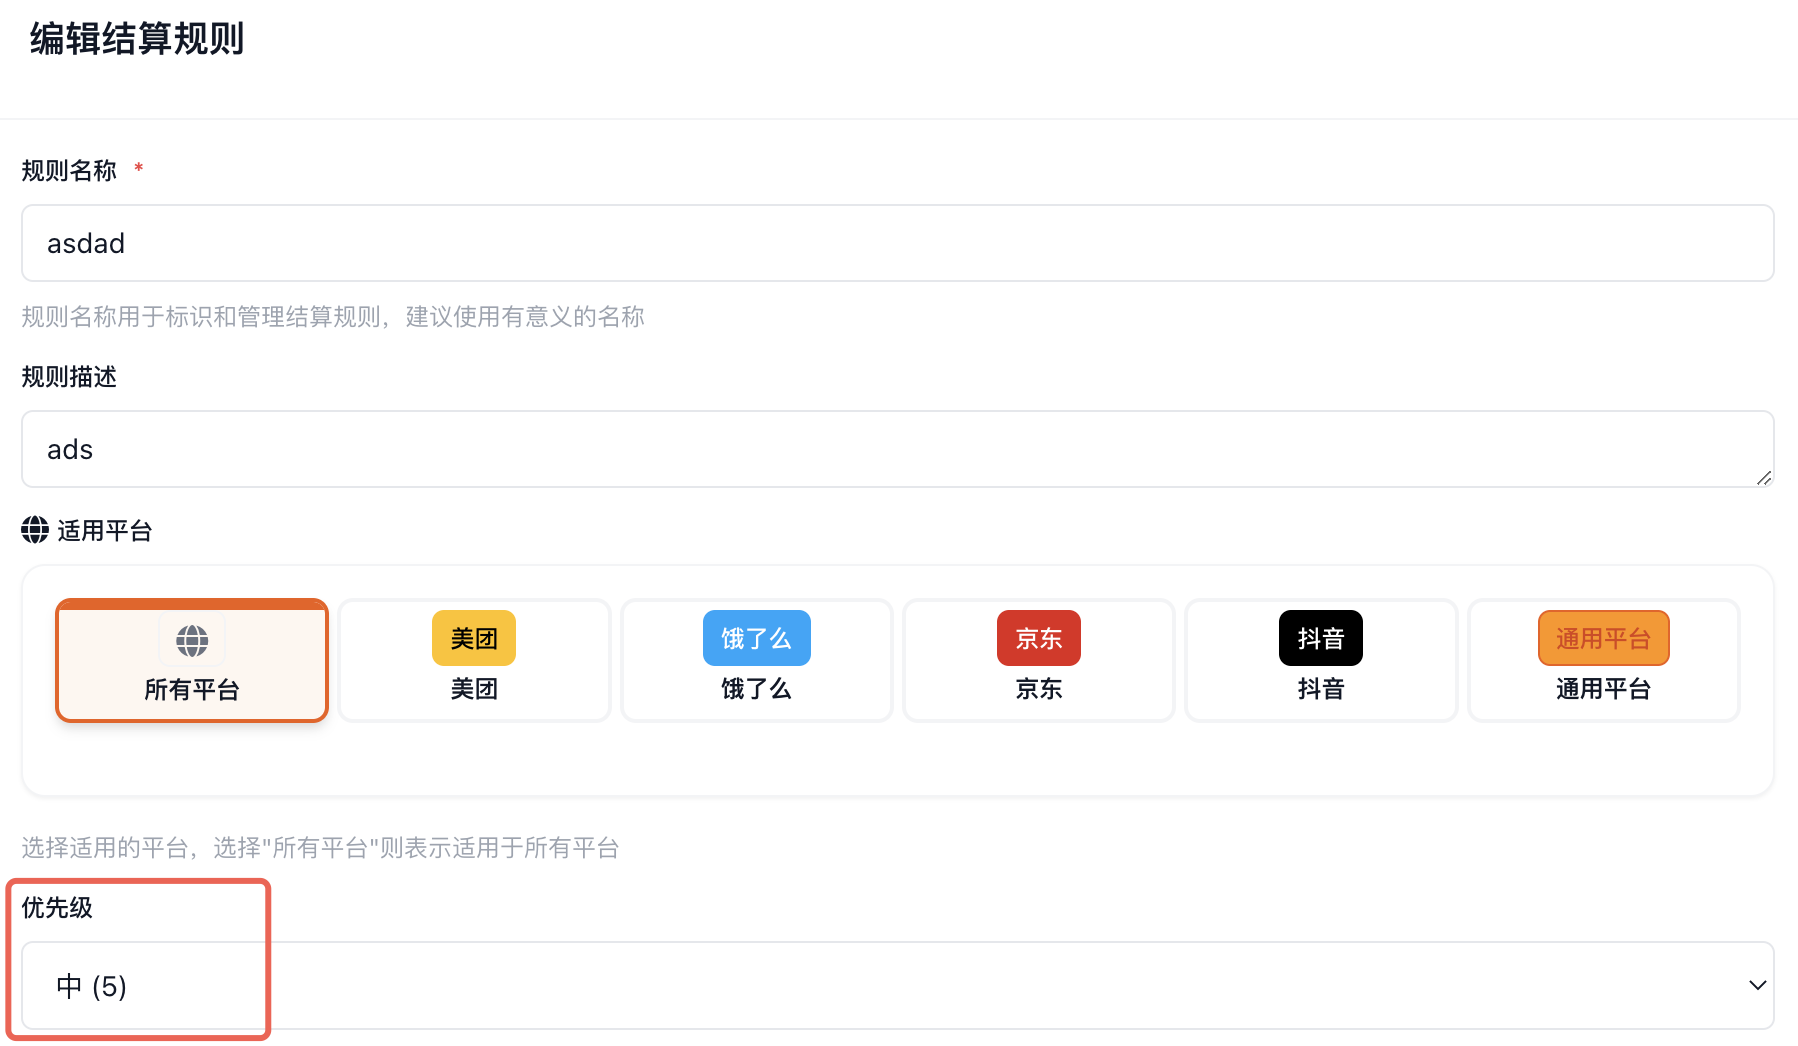The height and width of the screenshot is (1046, 1798).
Task: Focus the rule description textarea containing ads
Action: [897, 450]
